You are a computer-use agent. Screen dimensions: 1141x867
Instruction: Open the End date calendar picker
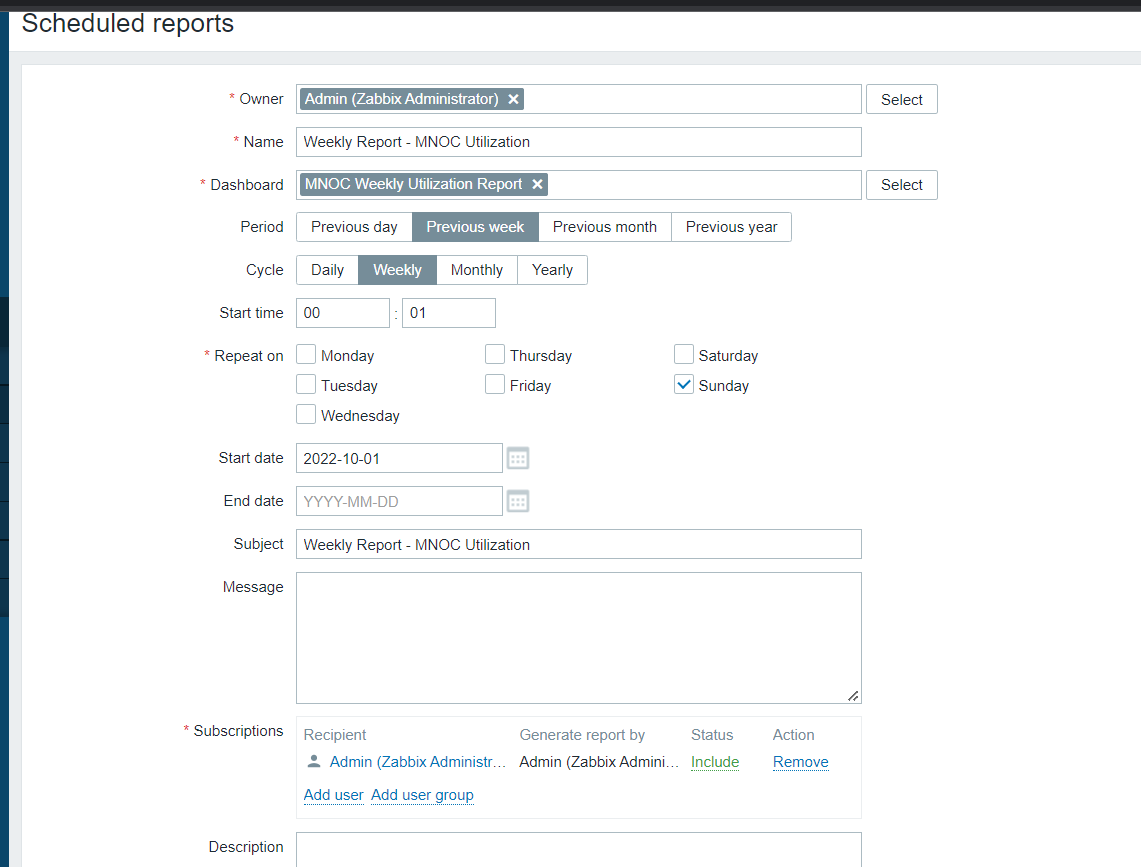coord(517,502)
